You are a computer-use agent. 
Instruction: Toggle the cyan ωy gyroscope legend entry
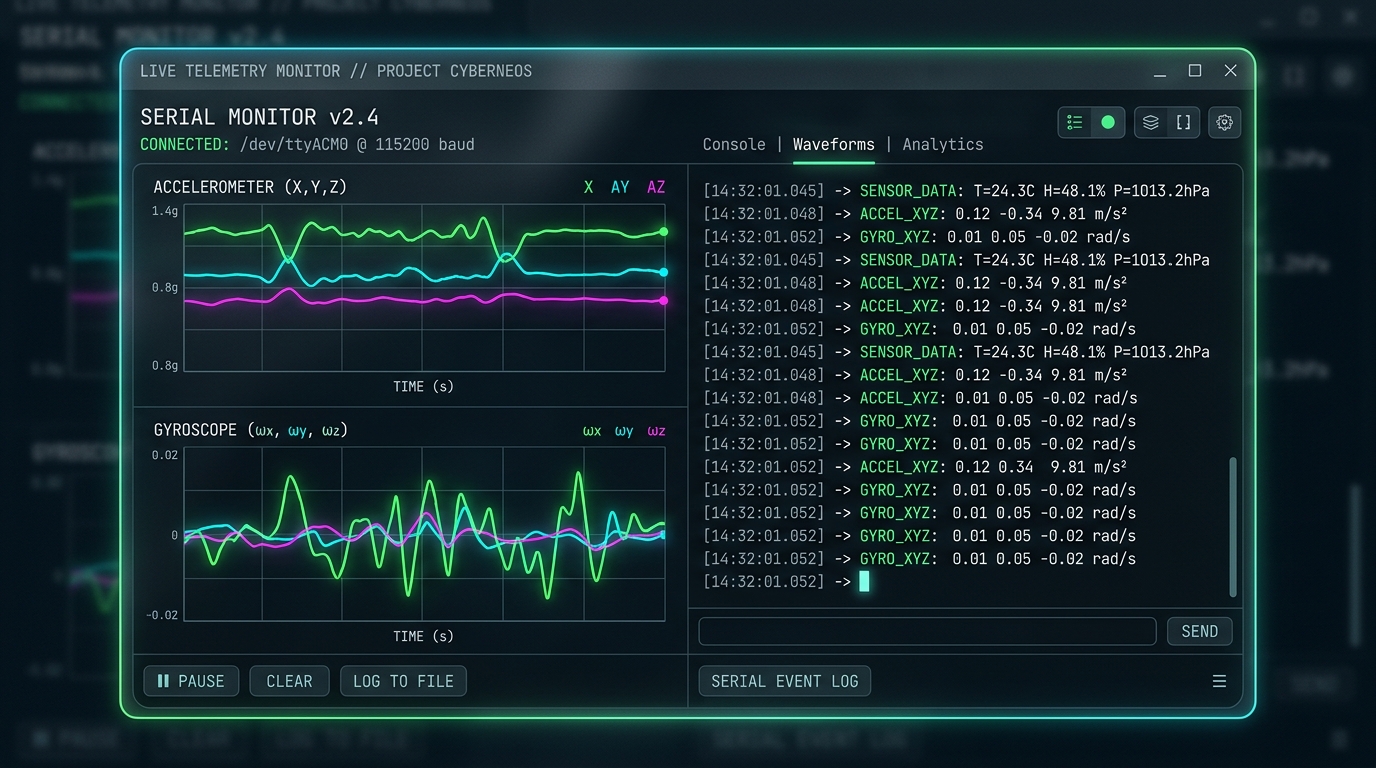(x=624, y=431)
